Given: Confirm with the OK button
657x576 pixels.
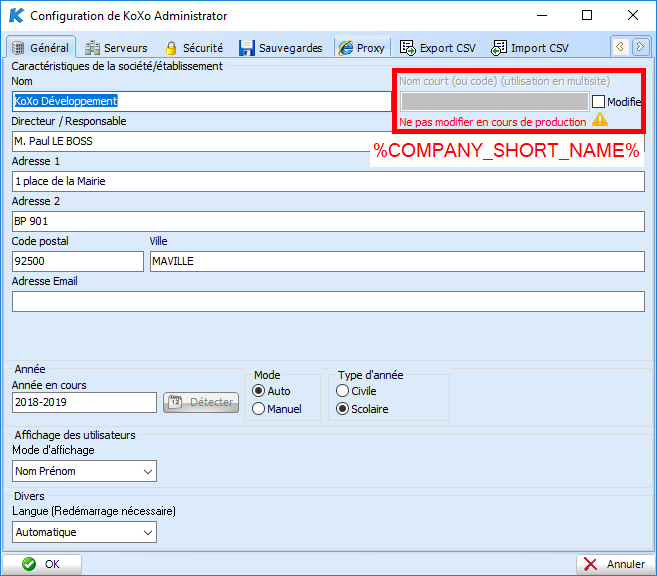Looking at the screenshot, I should click(x=42, y=564).
